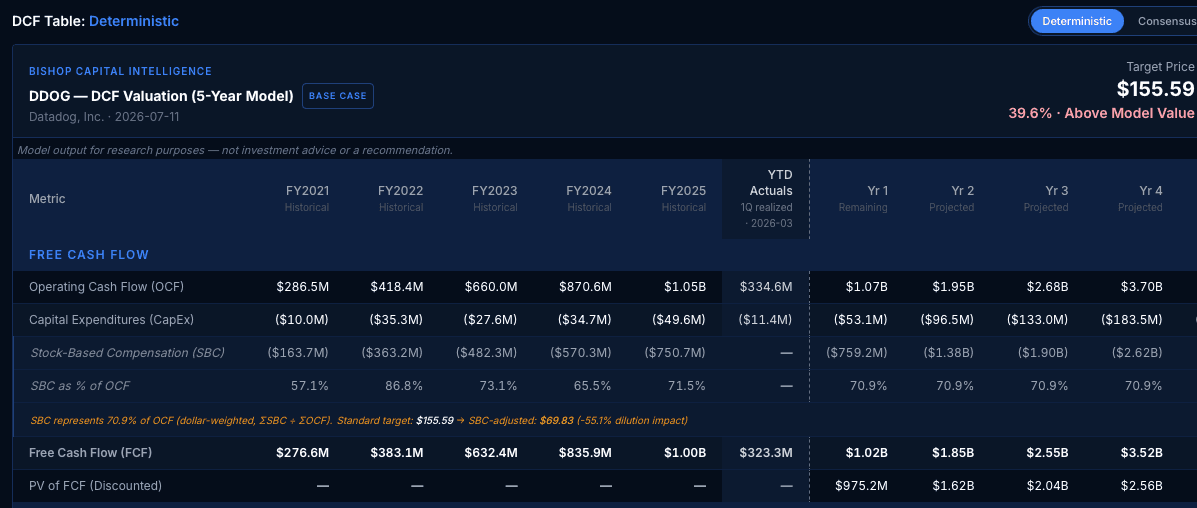Select the Yr 2 Projected column header
Viewport: 1197px width, 508px height.
click(x=952, y=199)
